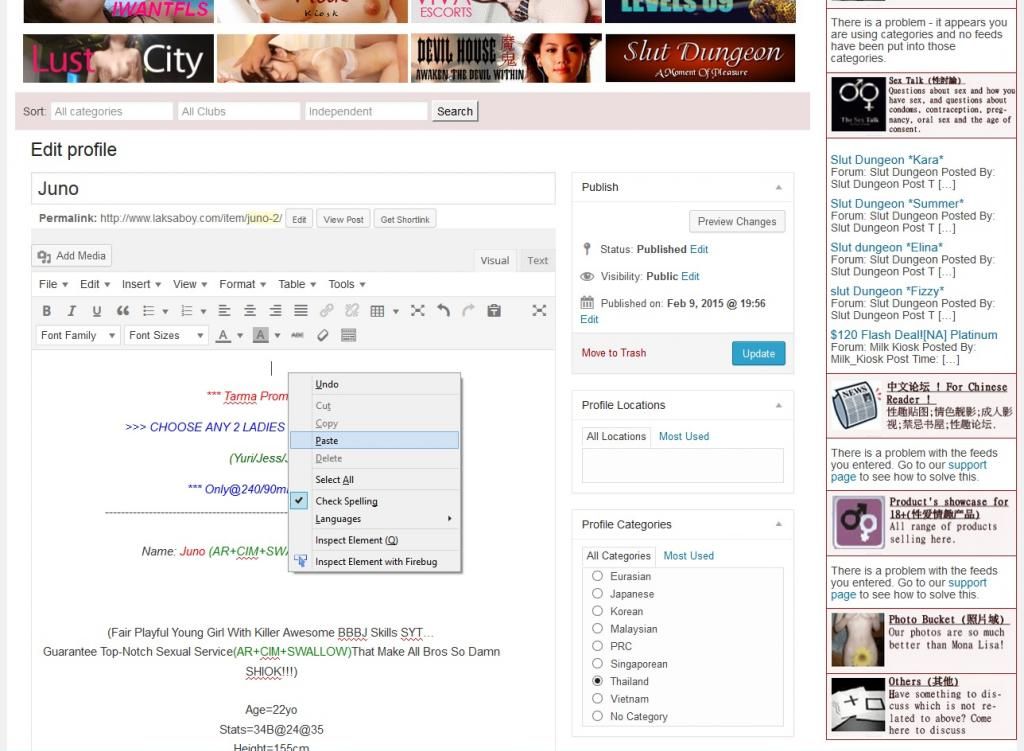This screenshot has width=1024, height=751.
Task: Click the Search button in sort bar
Action: pos(455,112)
